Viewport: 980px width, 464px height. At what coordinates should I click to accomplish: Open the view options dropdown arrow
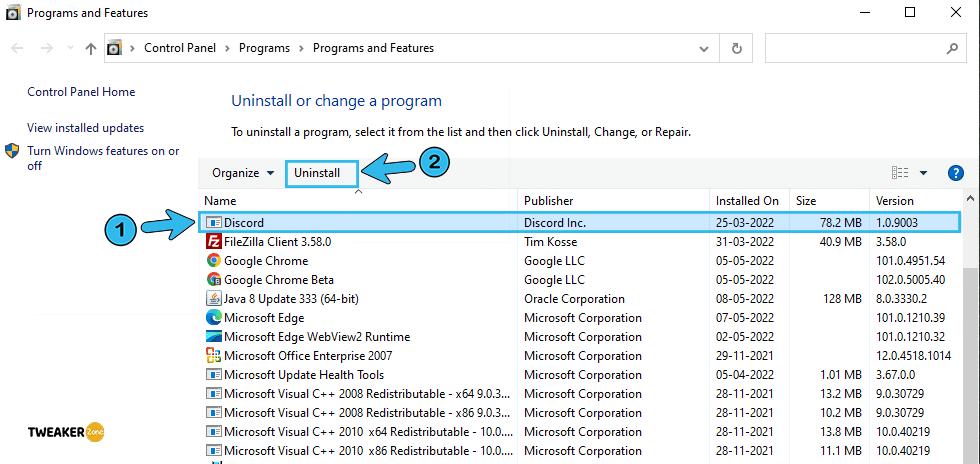point(923,173)
